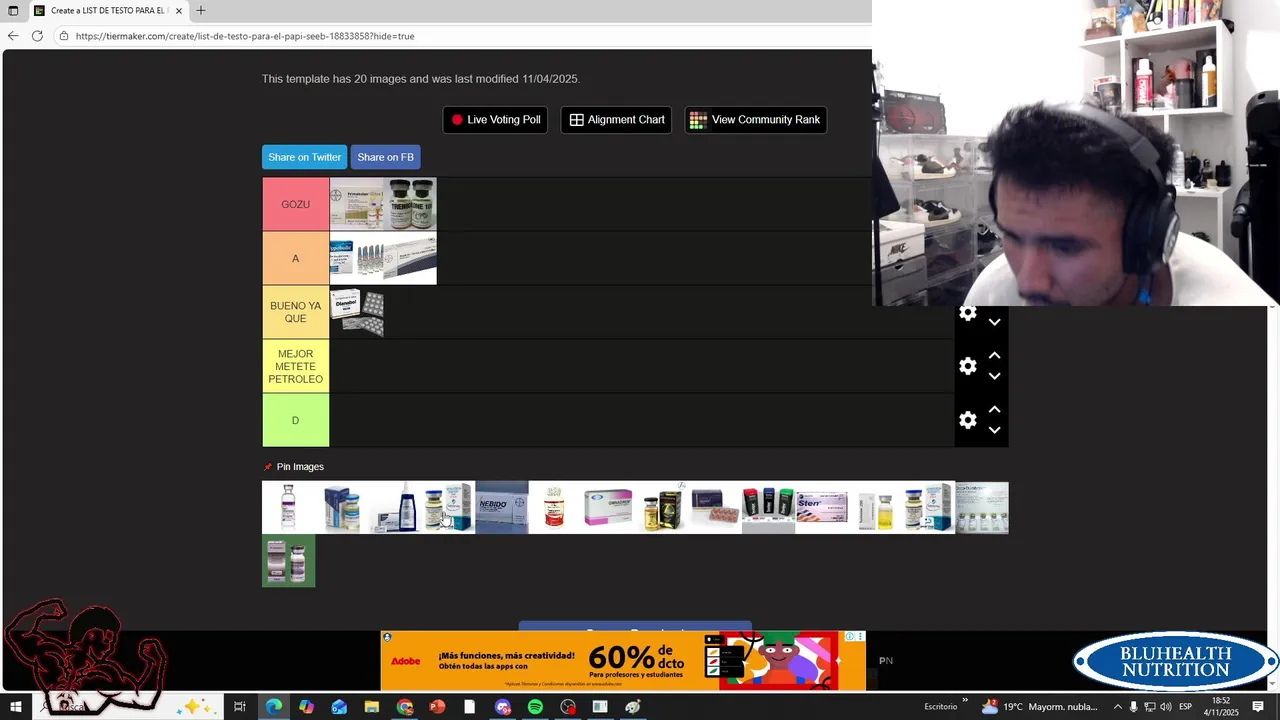The height and width of the screenshot is (720, 1280).
Task: Open Copilot from the taskbar
Action: coord(306,707)
